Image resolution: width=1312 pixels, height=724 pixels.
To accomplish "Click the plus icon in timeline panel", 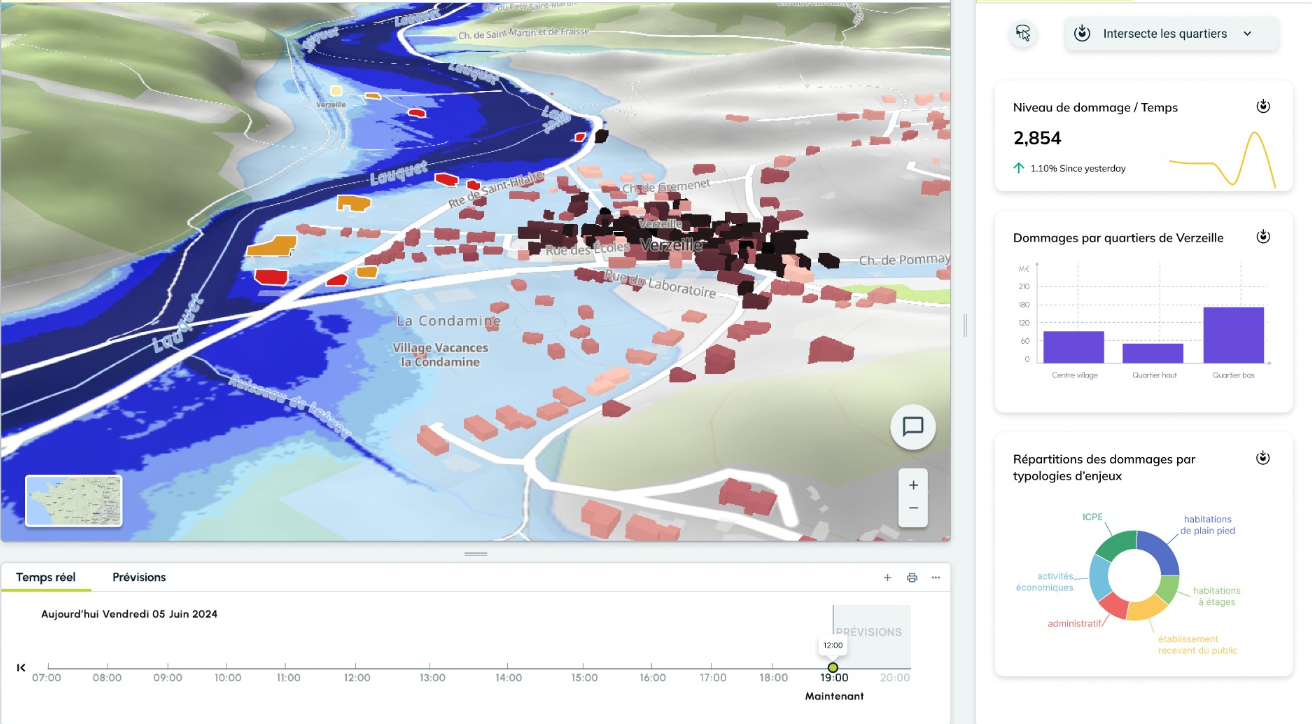I will [x=887, y=577].
